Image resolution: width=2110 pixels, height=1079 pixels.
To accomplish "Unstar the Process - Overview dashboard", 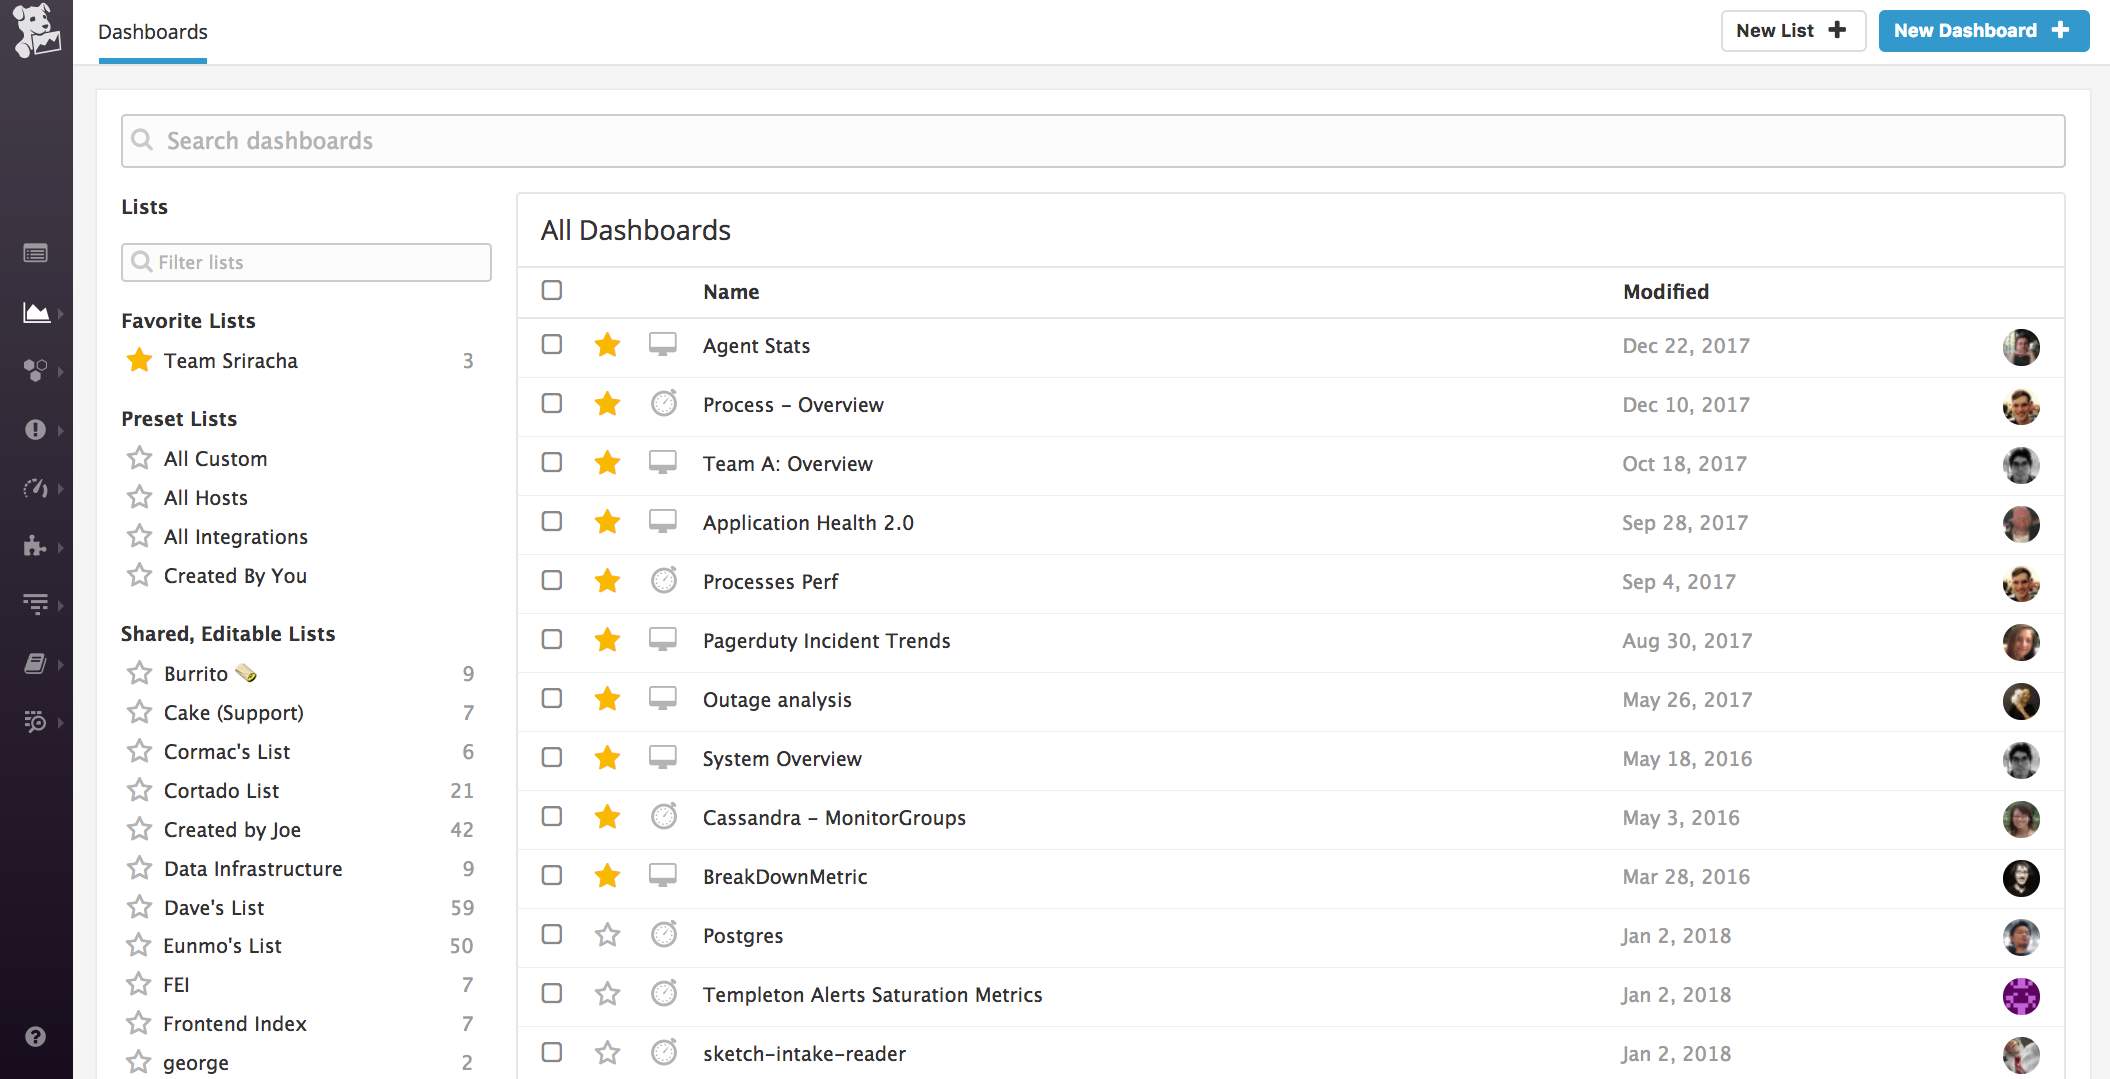I will pyautogui.click(x=607, y=404).
